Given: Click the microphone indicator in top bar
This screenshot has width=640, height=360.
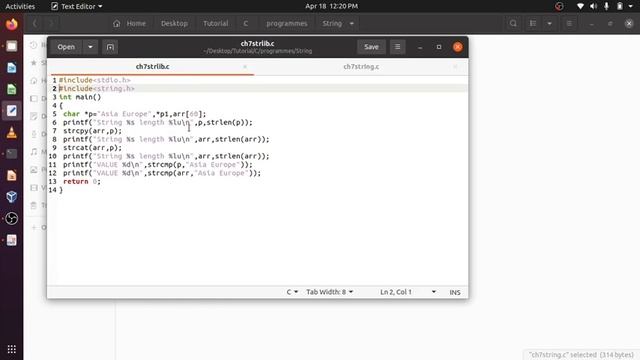Looking at the screenshot, I should tap(607, 6).
